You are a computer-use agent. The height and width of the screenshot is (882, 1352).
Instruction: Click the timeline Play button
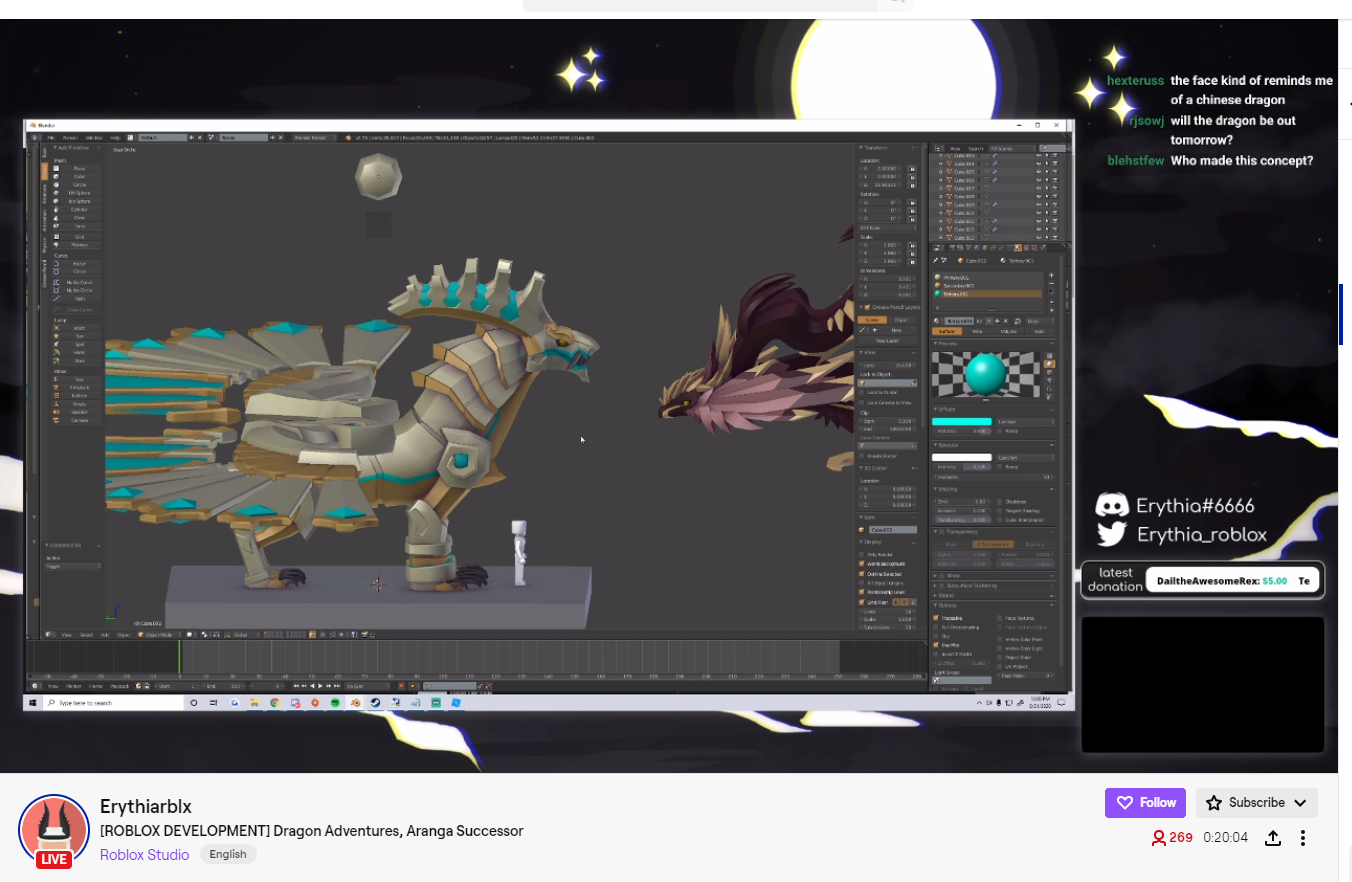click(x=320, y=686)
